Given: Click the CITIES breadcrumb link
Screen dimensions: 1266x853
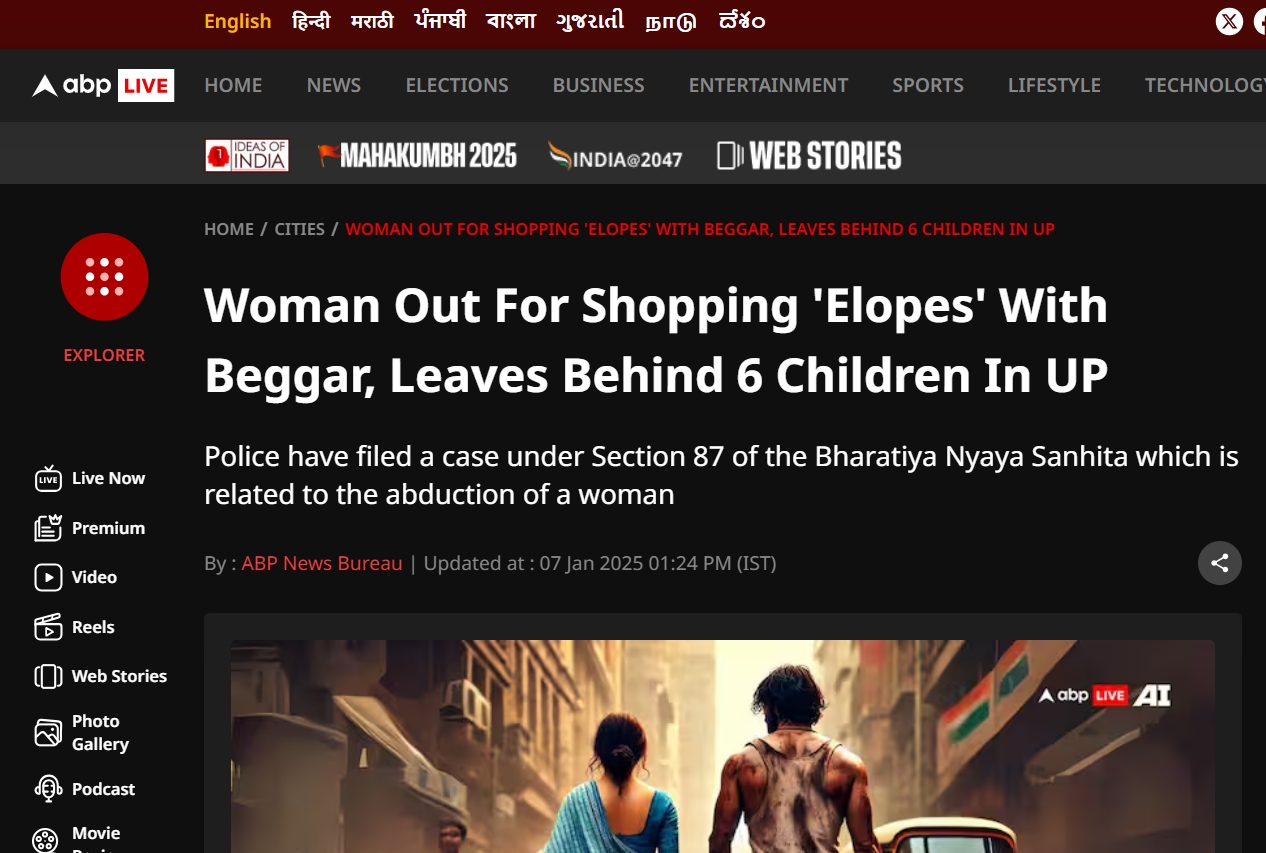Looking at the screenshot, I should point(300,229).
